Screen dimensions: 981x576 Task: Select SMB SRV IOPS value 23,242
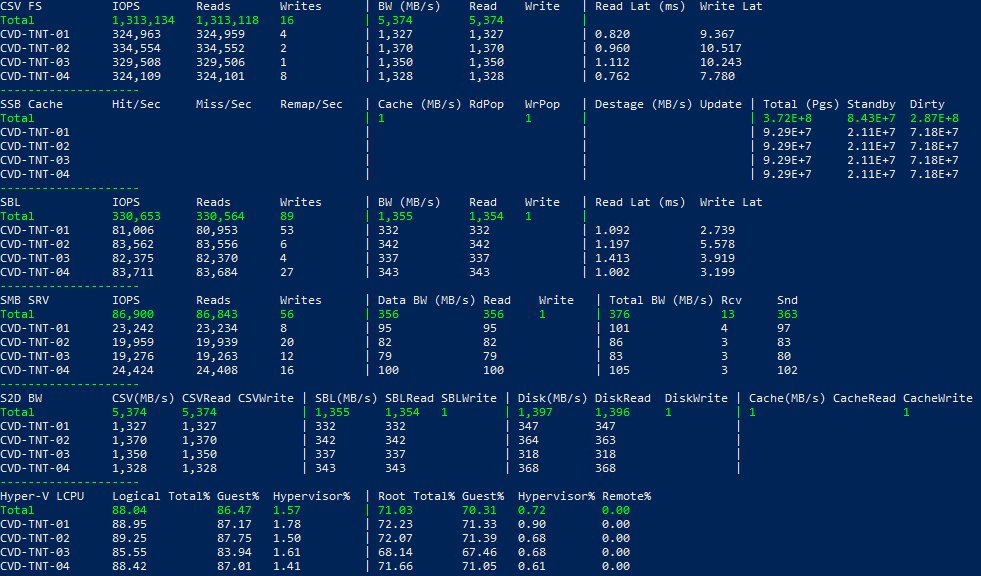point(133,328)
